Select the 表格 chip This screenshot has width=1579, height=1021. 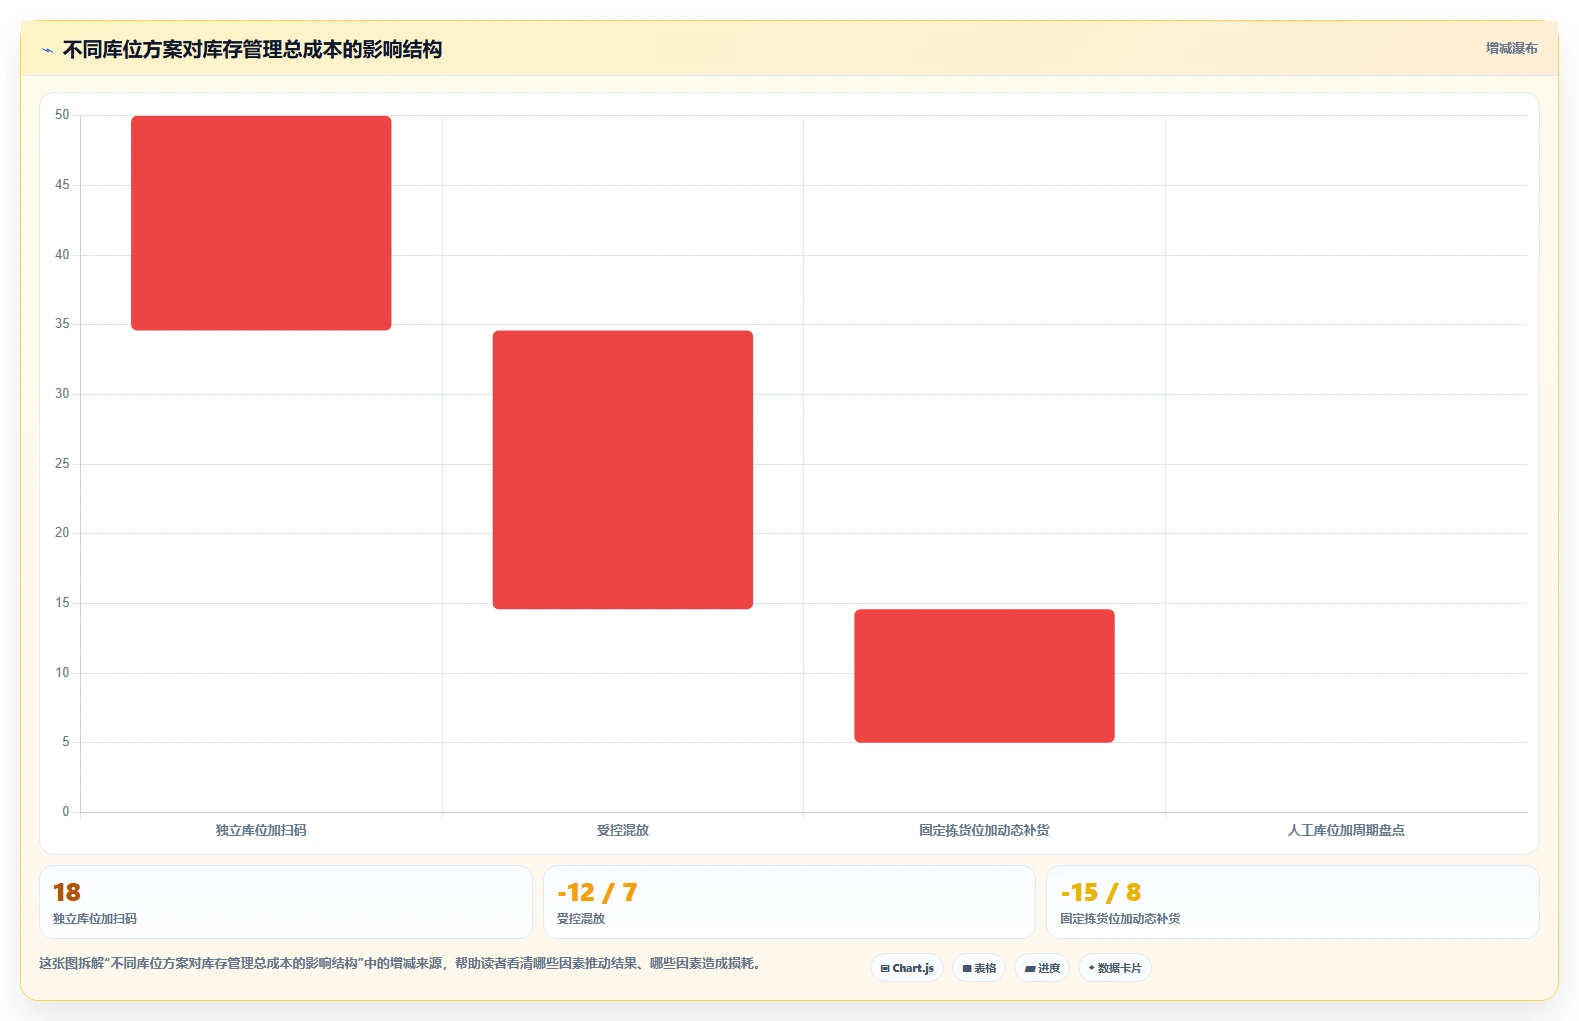[979, 968]
